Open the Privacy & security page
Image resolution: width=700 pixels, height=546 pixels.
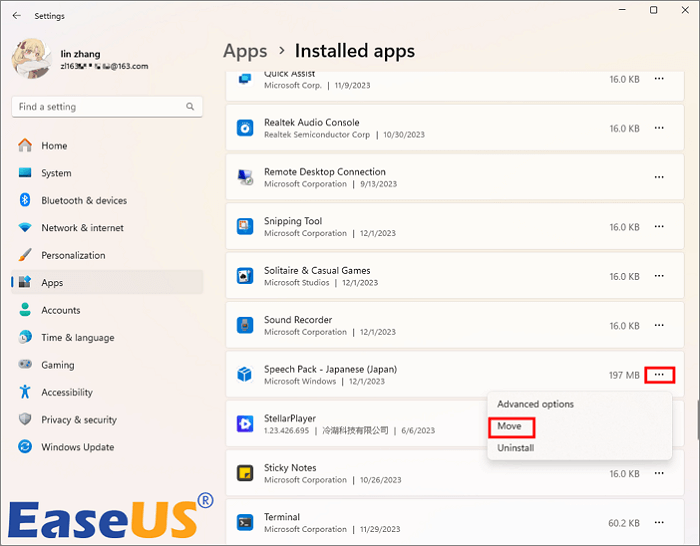point(107,420)
